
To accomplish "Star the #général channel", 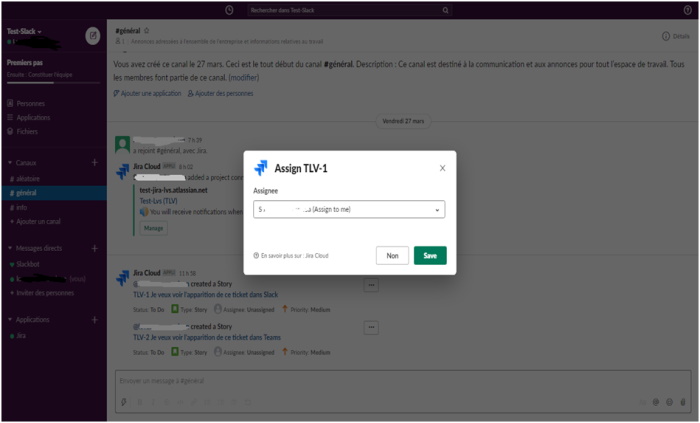I will pos(146,30).
